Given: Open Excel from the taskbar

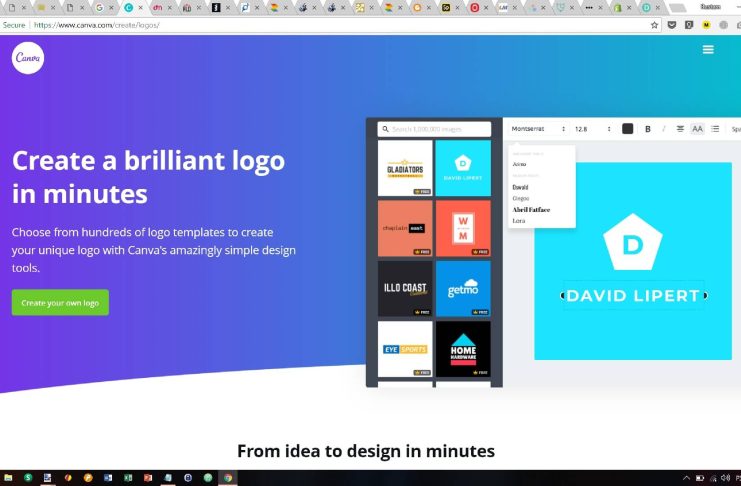Looking at the screenshot, I should tap(128, 478).
